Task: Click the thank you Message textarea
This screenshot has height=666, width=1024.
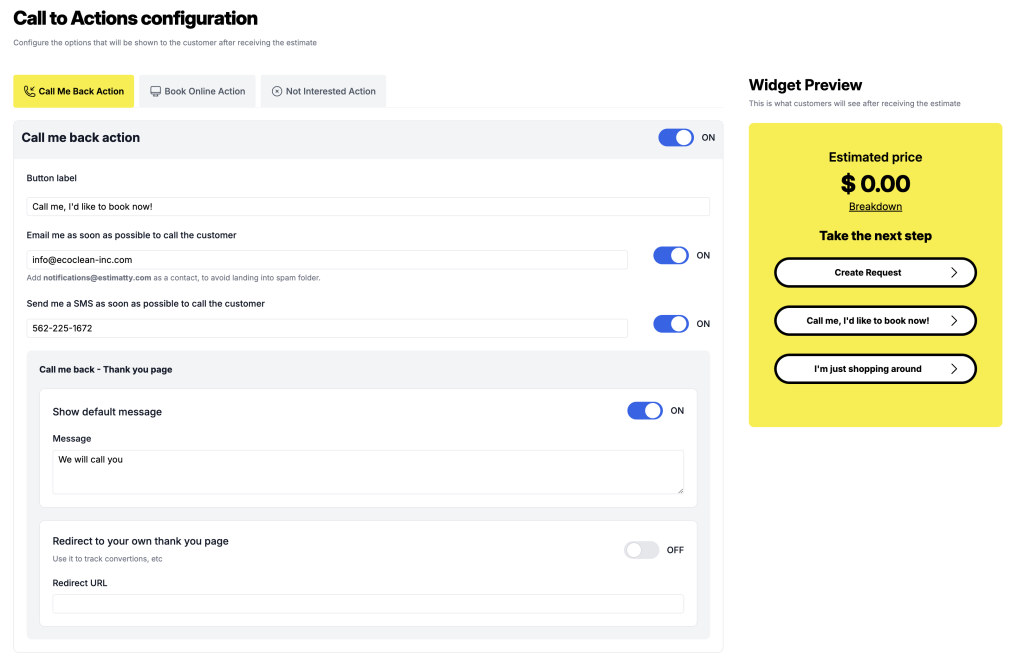Action: [368, 472]
